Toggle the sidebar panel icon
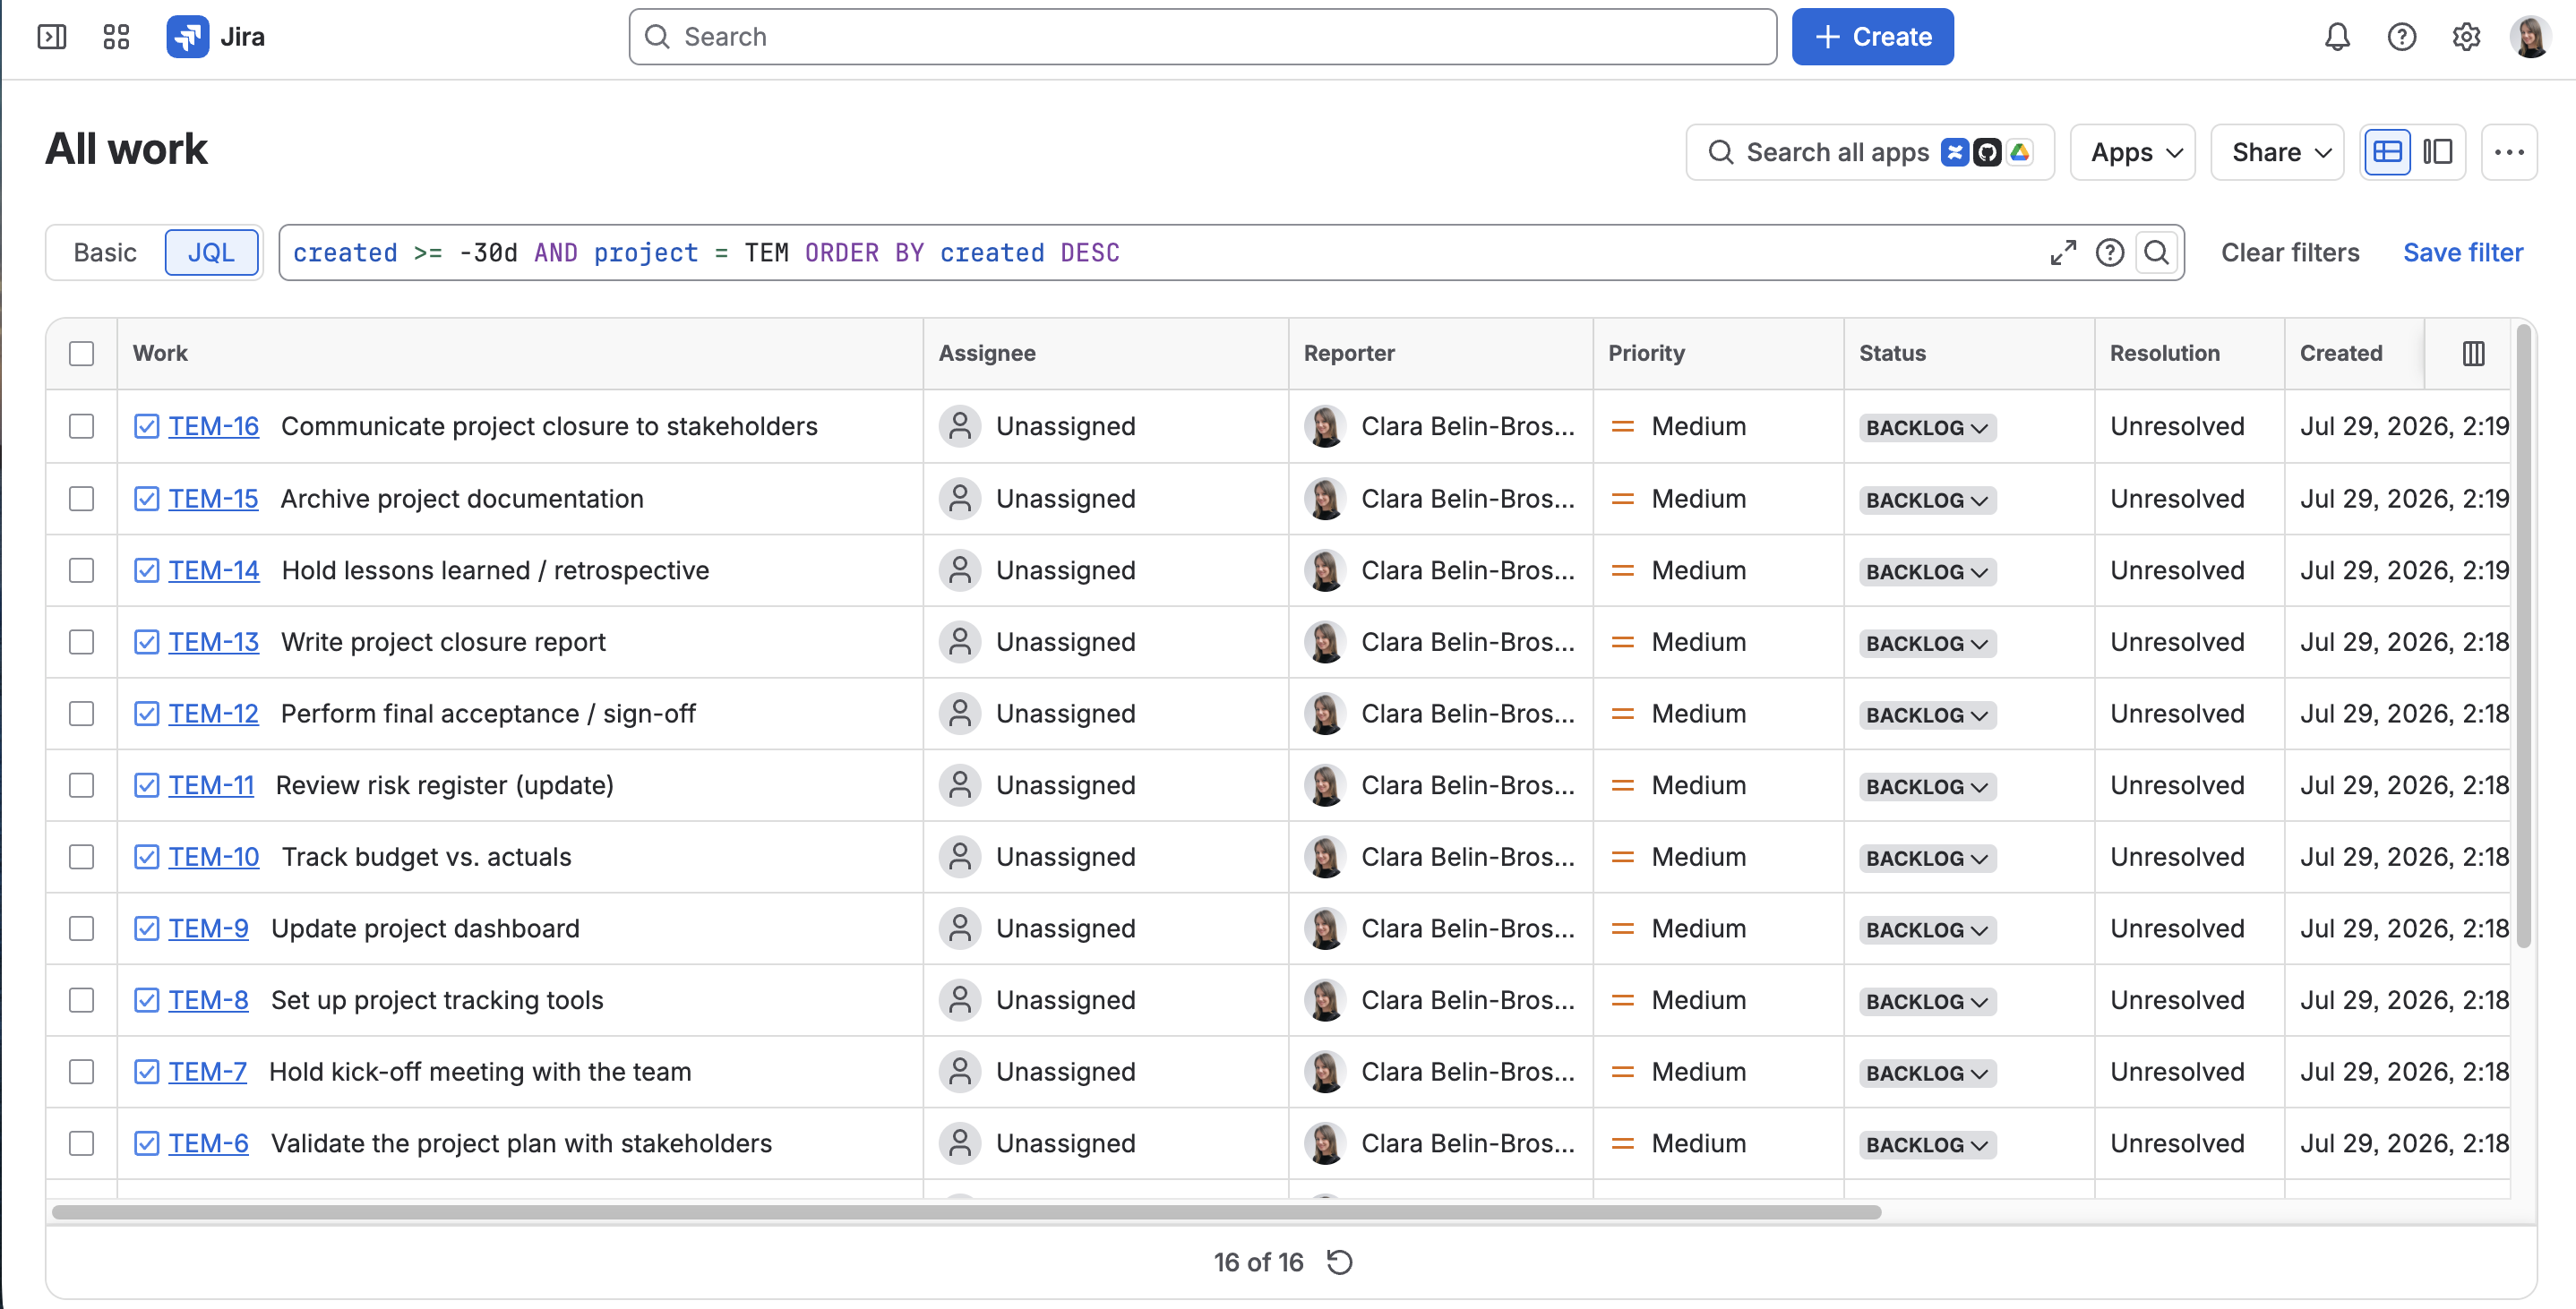Image resolution: width=2576 pixels, height=1309 pixels. [51, 37]
